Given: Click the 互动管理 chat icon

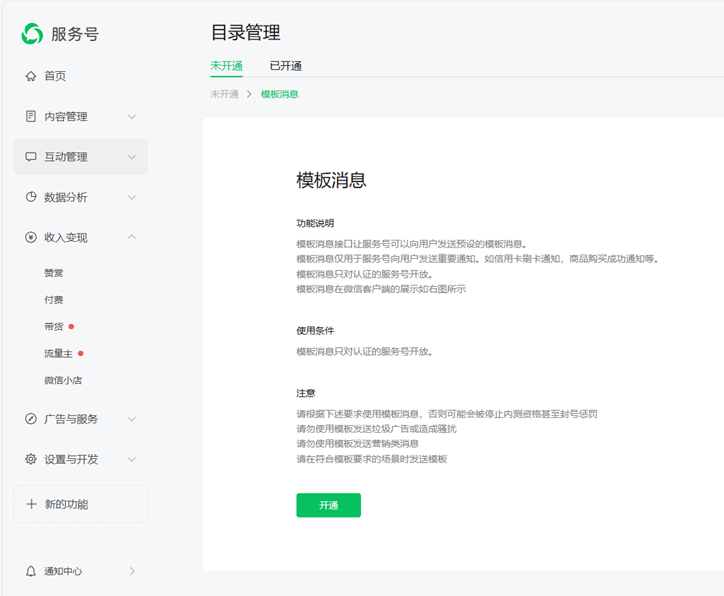Looking at the screenshot, I should click(31, 157).
